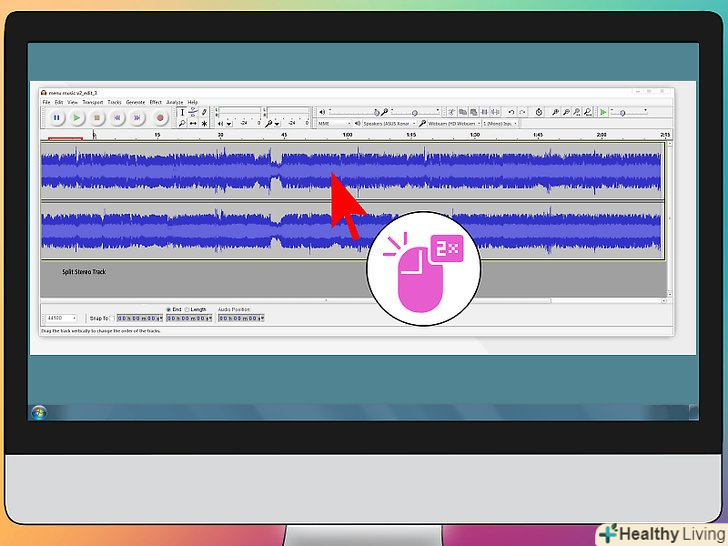Select the Draw pencil tool
The image size is (728, 546).
click(204, 112)
